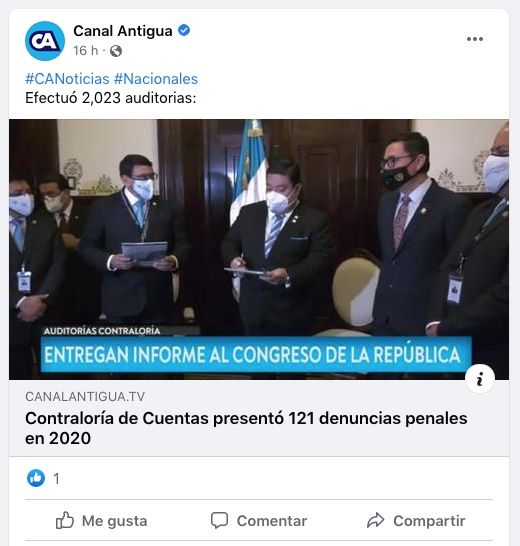Image resolution: width=520 pixels, height=546 pixels.
Task: Open article headline about Contraloría de Cuentas
Action: [246, 428]
